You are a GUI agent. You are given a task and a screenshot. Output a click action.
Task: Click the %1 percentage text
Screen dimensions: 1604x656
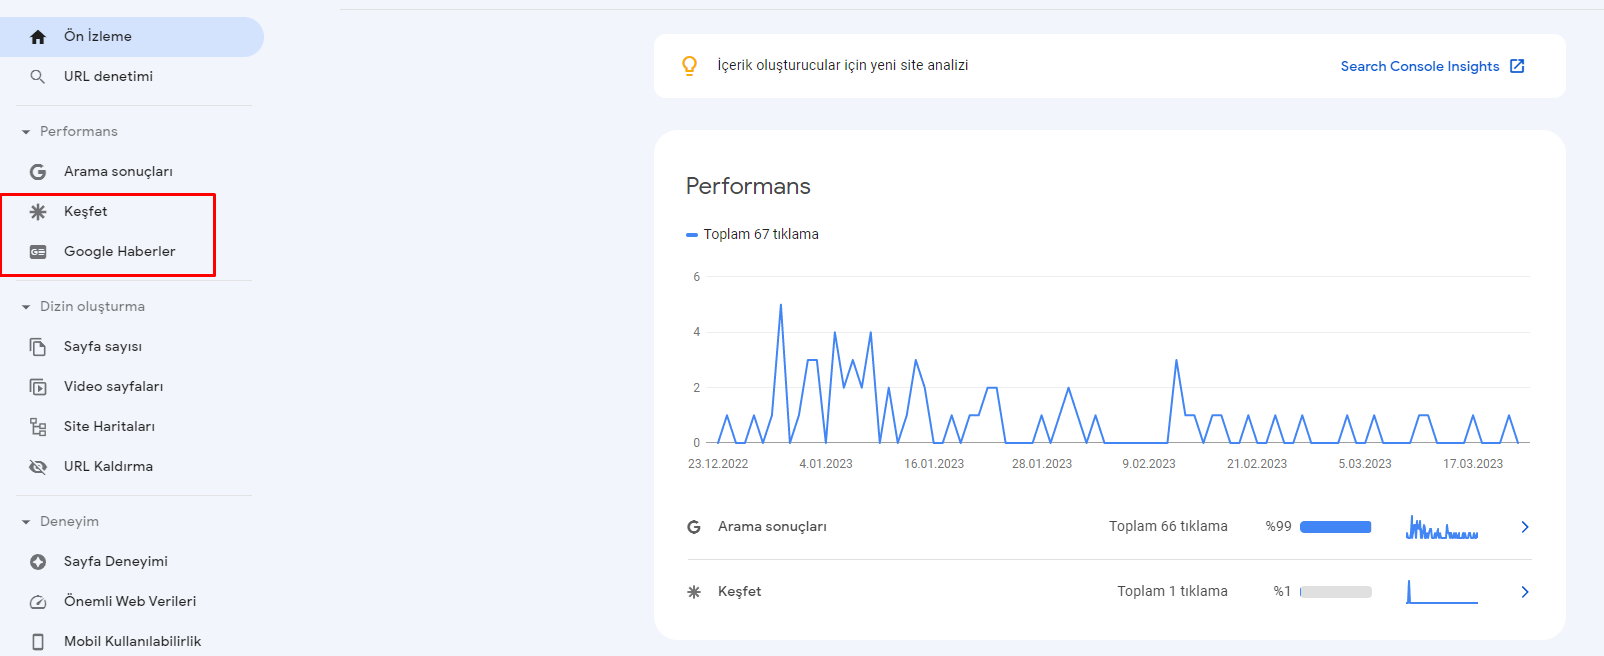(x=1282, y=592)
